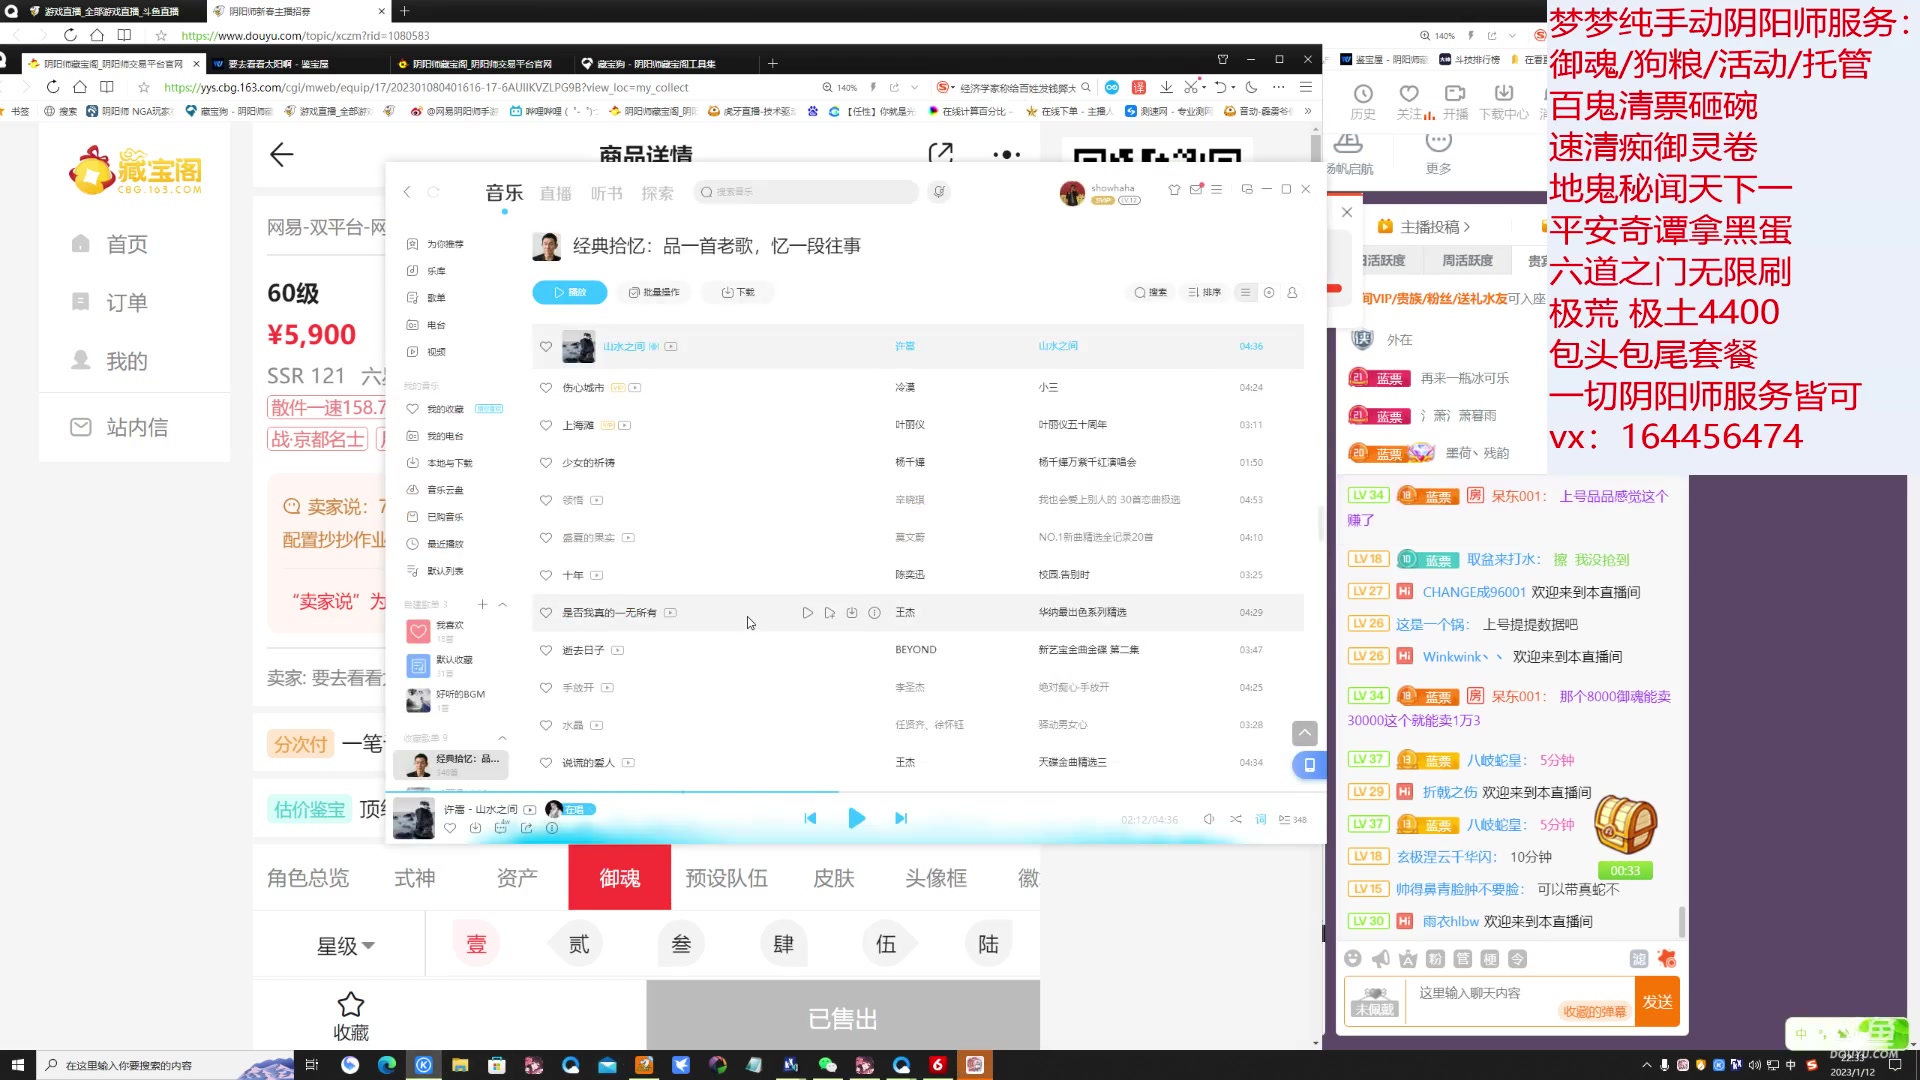Screen dimensions: 1920x1080
Task: Like the song 逝去日子
Action: 546,651
